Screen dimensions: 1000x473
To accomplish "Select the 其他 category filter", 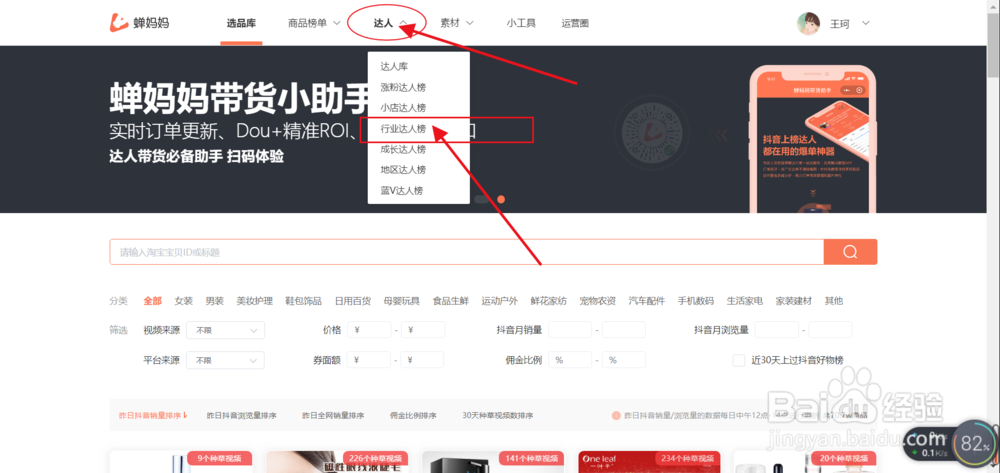I will (834, 301).
